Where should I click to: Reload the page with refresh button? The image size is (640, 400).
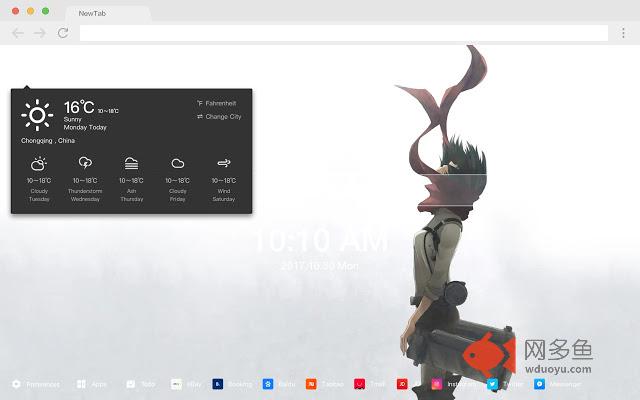coord(63,33)
